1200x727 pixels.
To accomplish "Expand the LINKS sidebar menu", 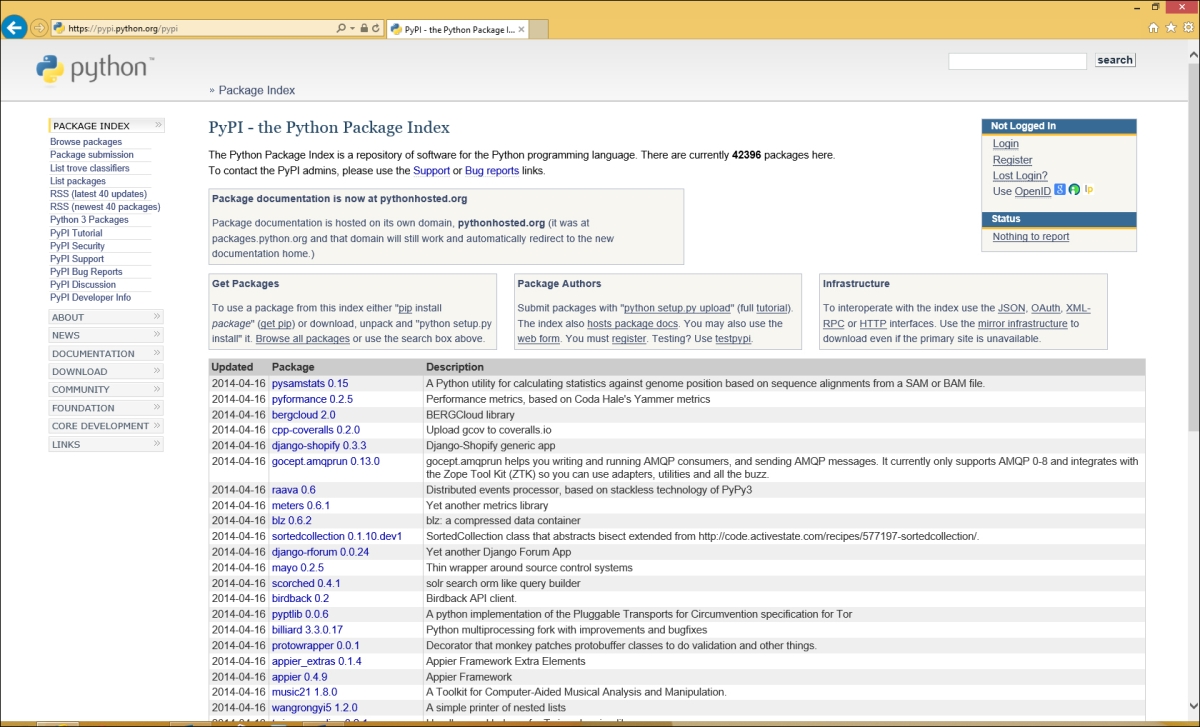I will coord(106,445).
